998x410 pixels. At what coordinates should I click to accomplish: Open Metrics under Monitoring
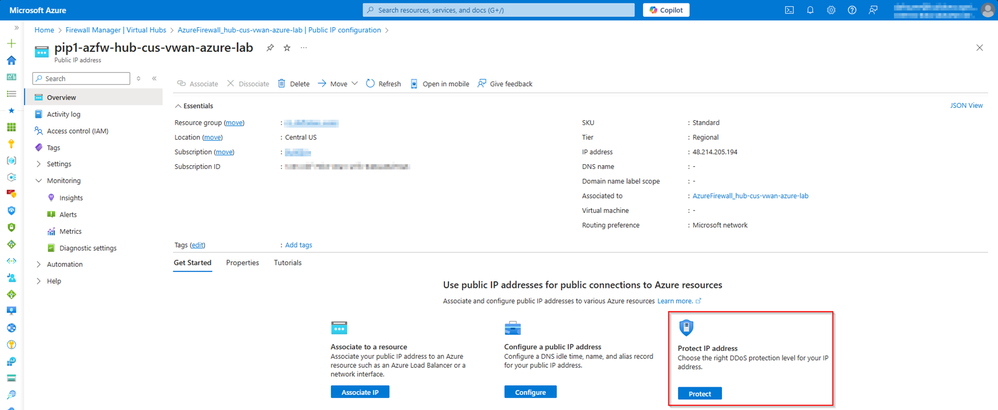coord(70,231)
